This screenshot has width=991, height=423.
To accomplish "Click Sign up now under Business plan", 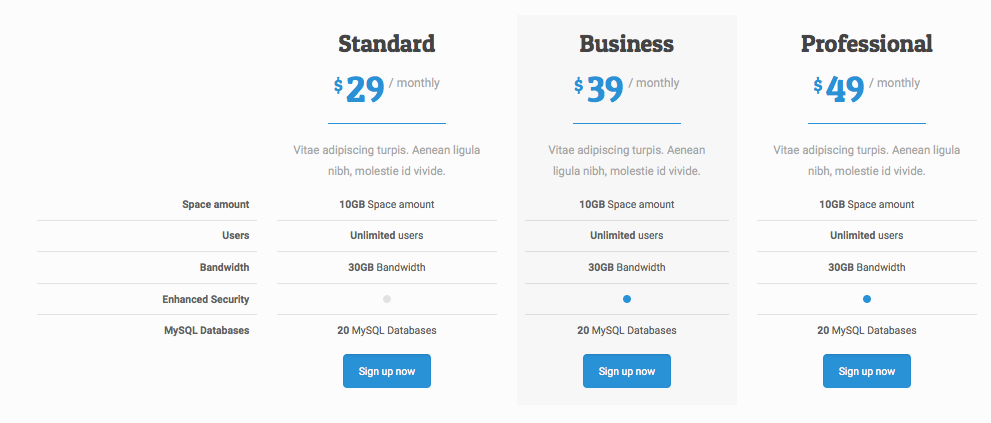I will (x=626, y=371).
